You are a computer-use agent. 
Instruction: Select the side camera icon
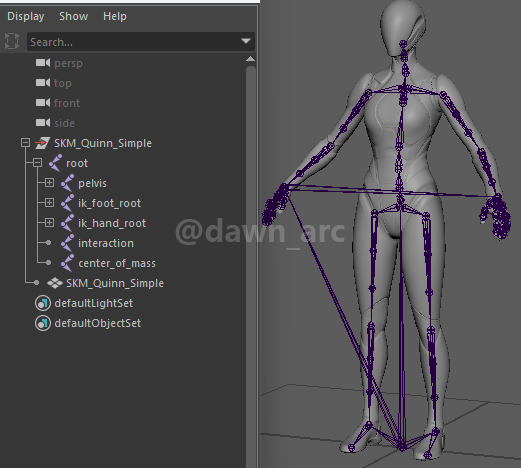coord(43,123)
